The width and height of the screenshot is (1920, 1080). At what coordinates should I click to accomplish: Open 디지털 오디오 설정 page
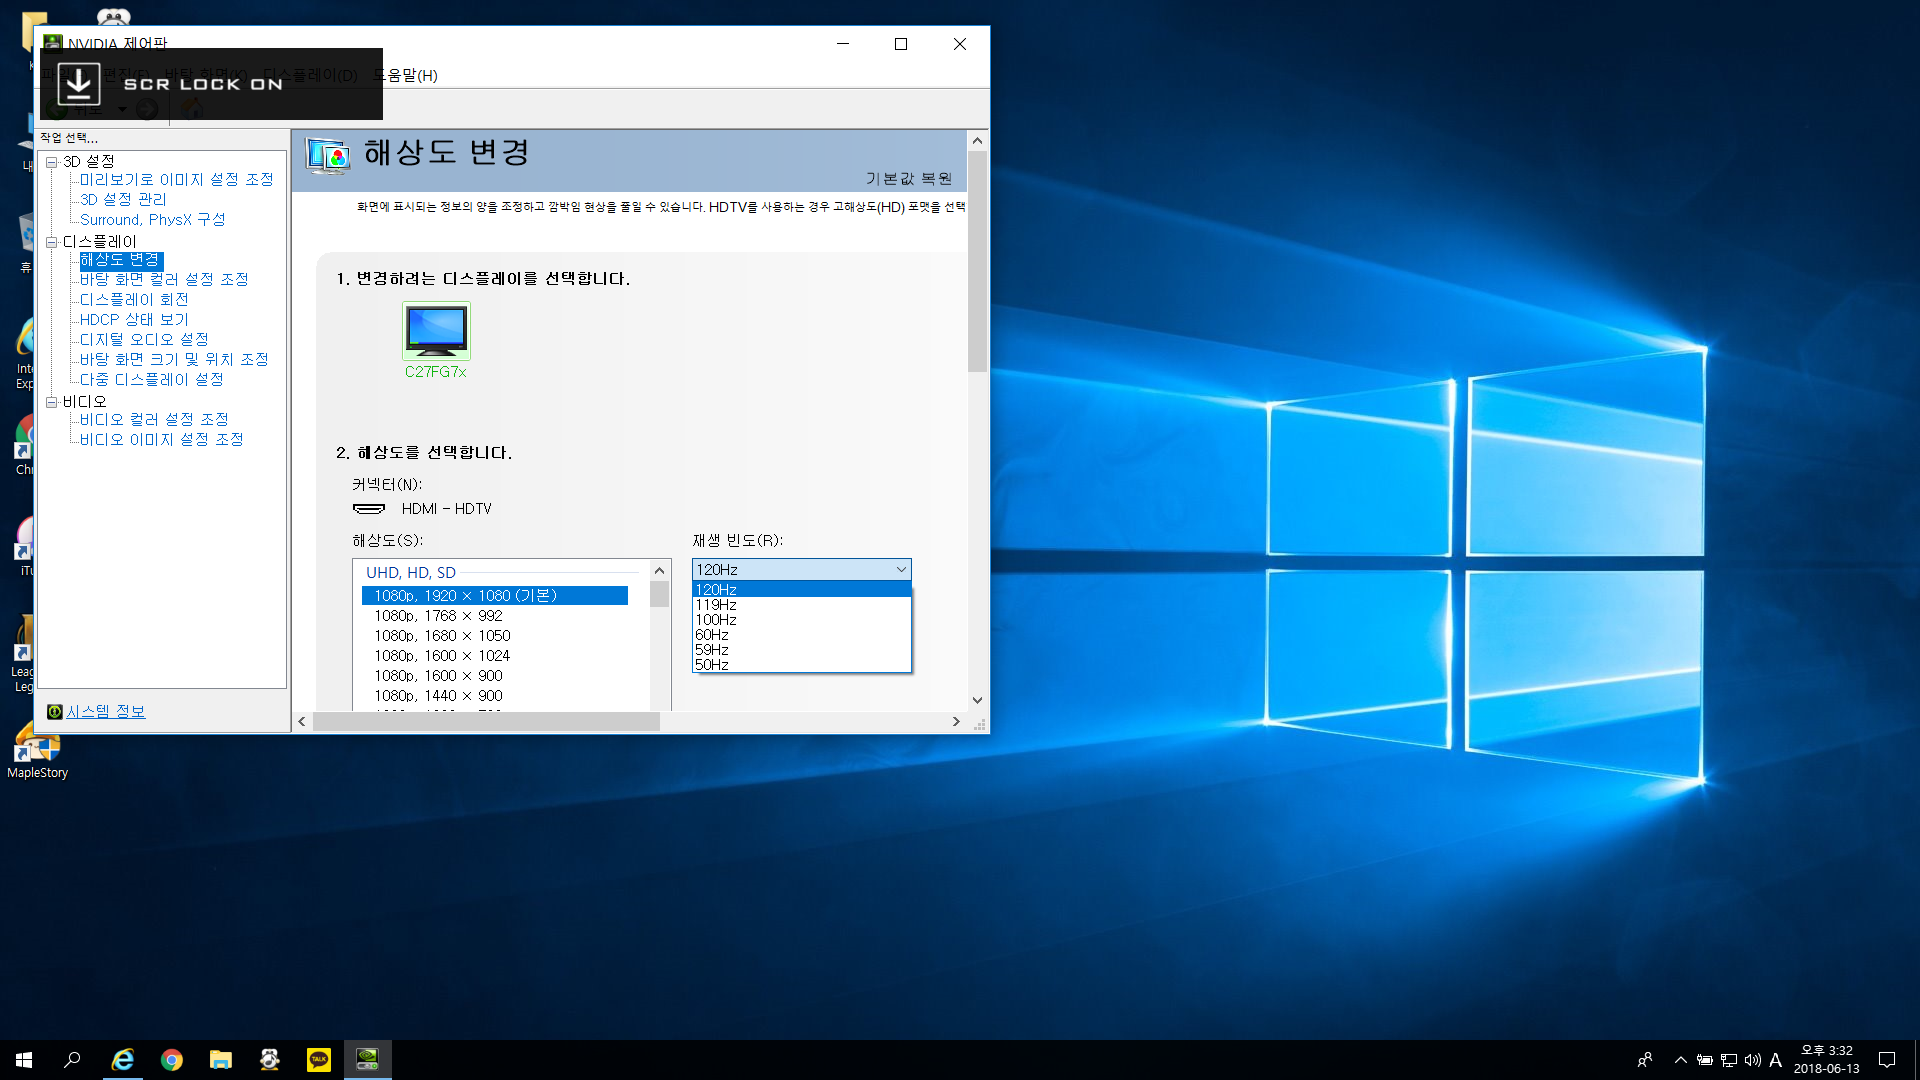pos(144,340)
